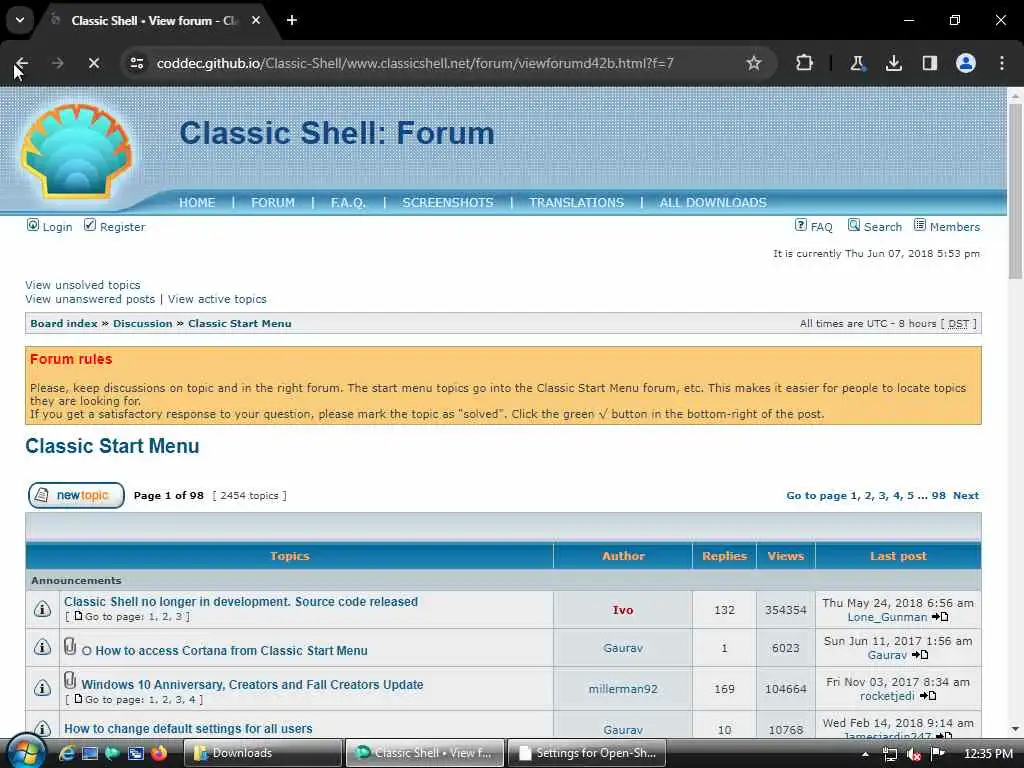The height and width of the screenshot is (768, 1024).
Task: Open the browser extensions puzzle icon
Action: [x=805, y=63]
